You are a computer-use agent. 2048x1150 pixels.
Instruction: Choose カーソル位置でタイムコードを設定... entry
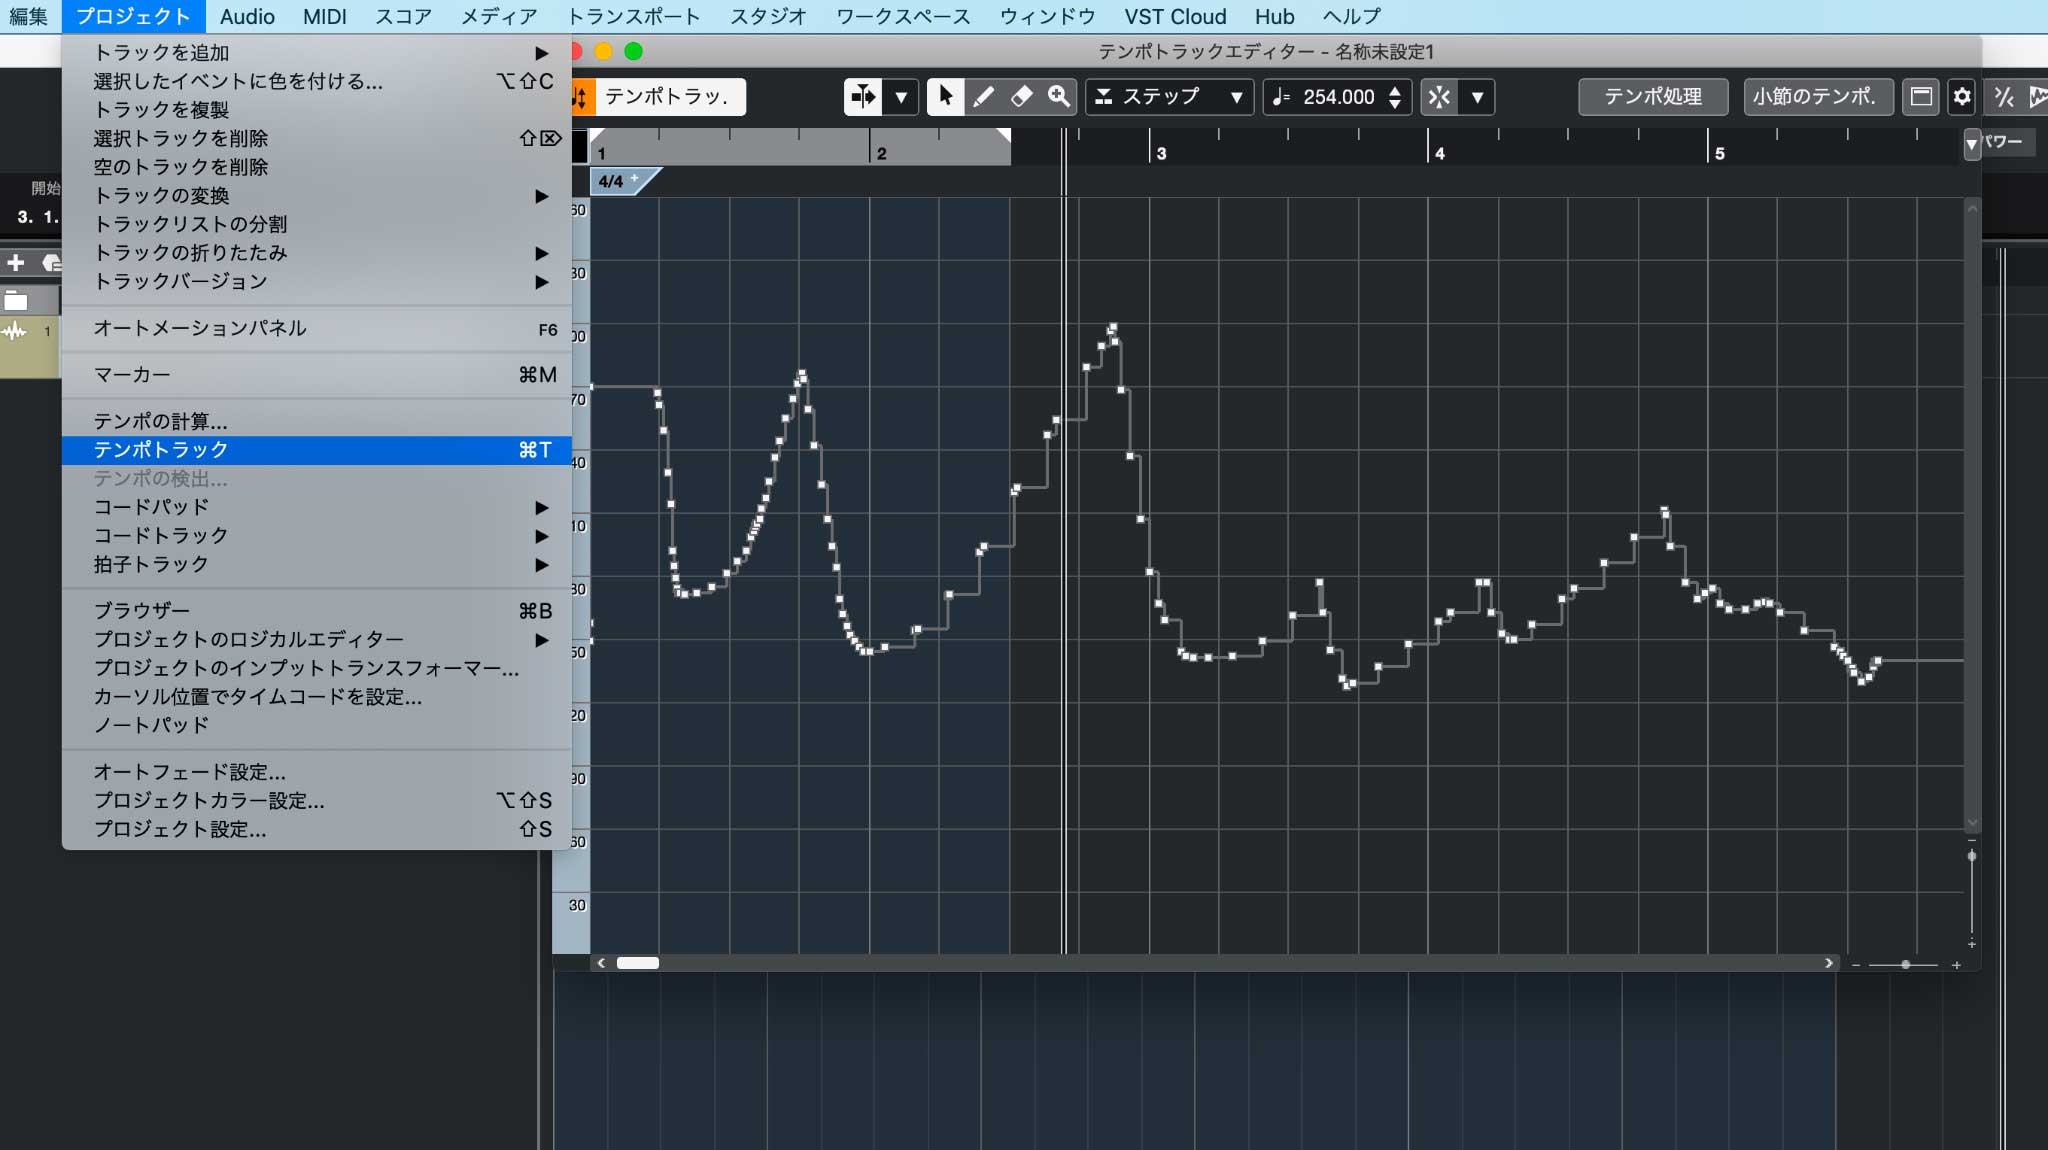pos(316,697)
